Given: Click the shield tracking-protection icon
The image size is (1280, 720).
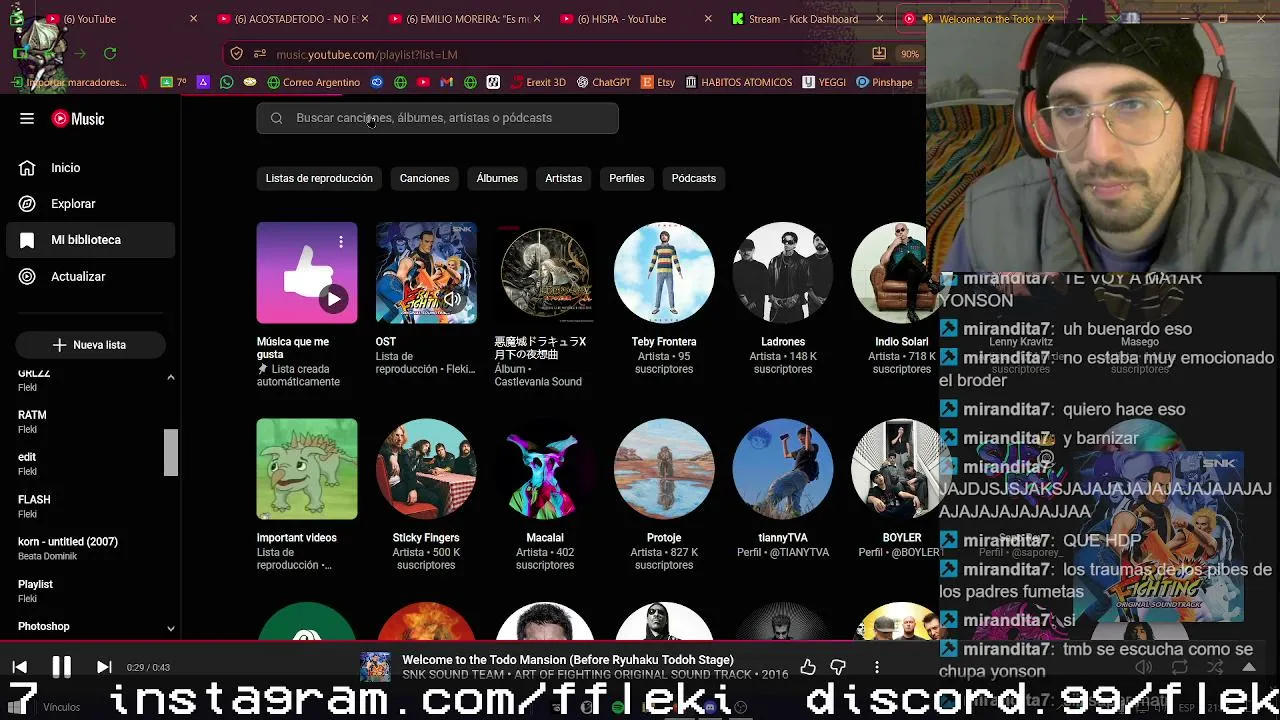Looking at the screenshot, I should pos(237,54).
